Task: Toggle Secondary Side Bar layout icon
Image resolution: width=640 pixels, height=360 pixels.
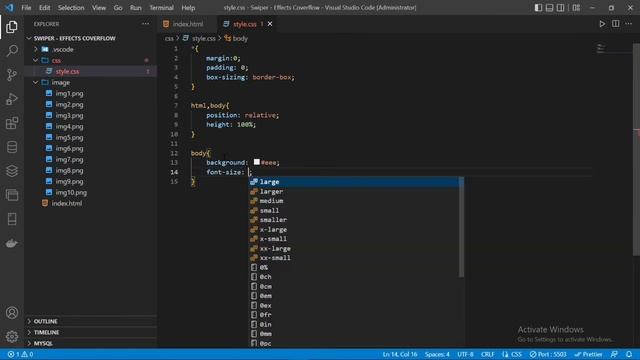Action: coord(560,8)
